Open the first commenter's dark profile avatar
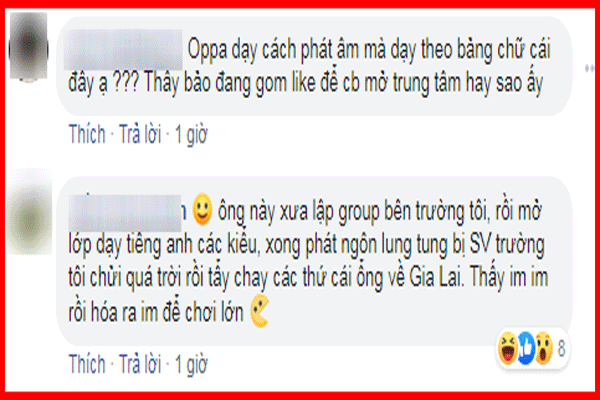This screenshot has height=400, width=600. coord(28,47)
